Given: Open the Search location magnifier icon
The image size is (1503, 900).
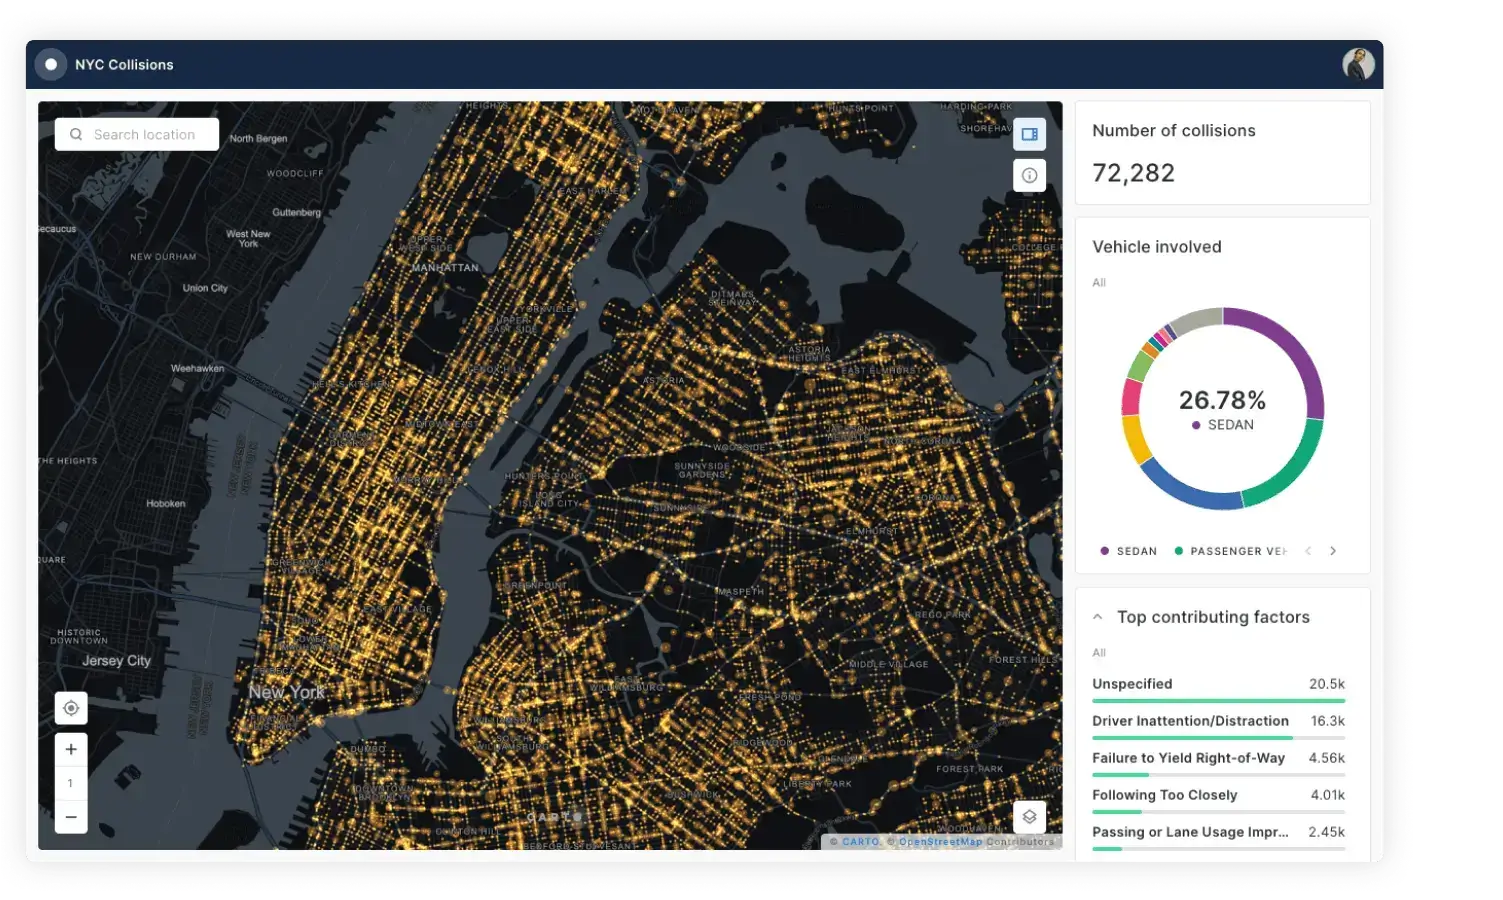Looking at the screenshot, I should 77,133.
